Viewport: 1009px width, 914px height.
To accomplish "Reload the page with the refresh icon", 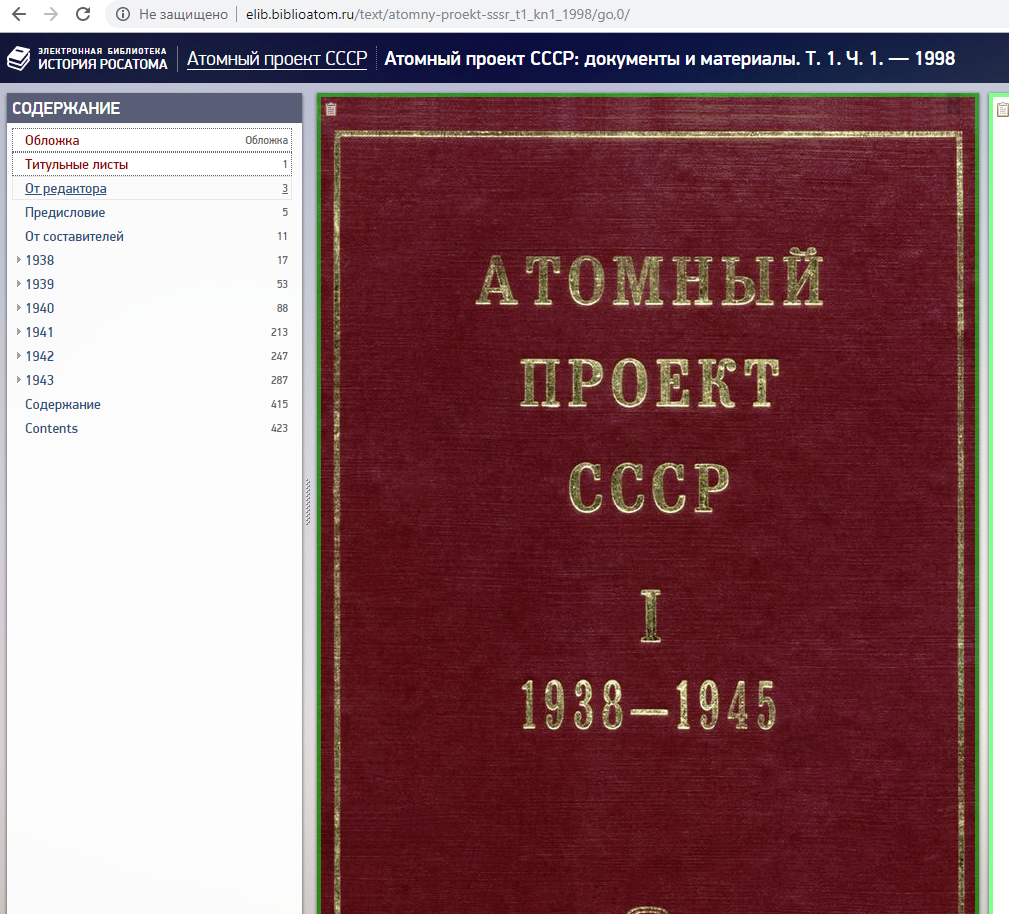I will coord(83,14).
